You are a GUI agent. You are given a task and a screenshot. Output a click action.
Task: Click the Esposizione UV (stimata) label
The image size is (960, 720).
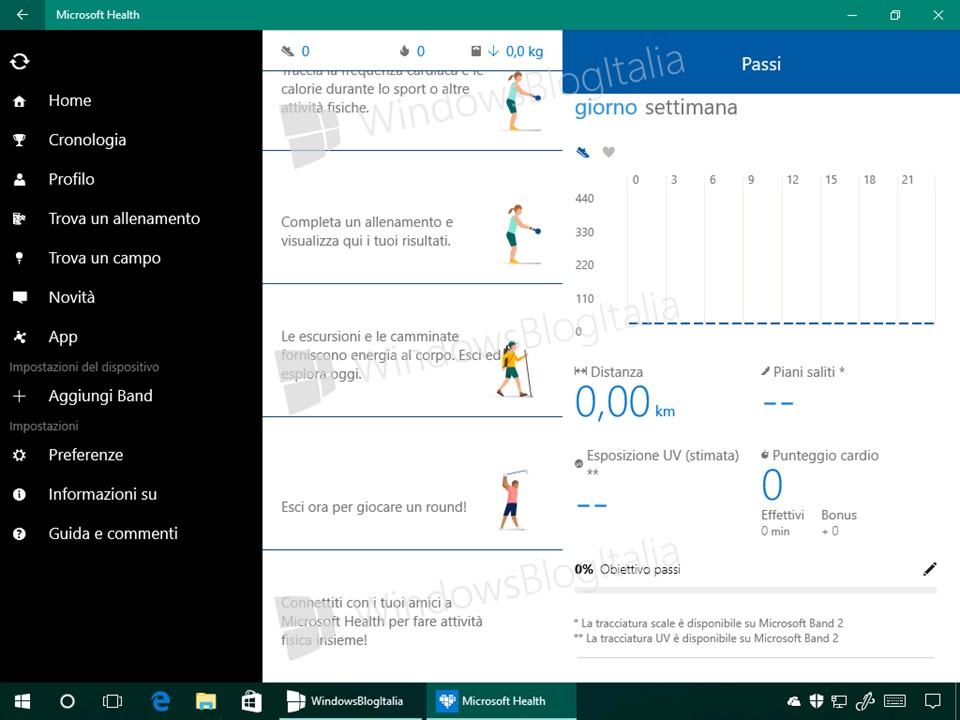coord(662,456)
